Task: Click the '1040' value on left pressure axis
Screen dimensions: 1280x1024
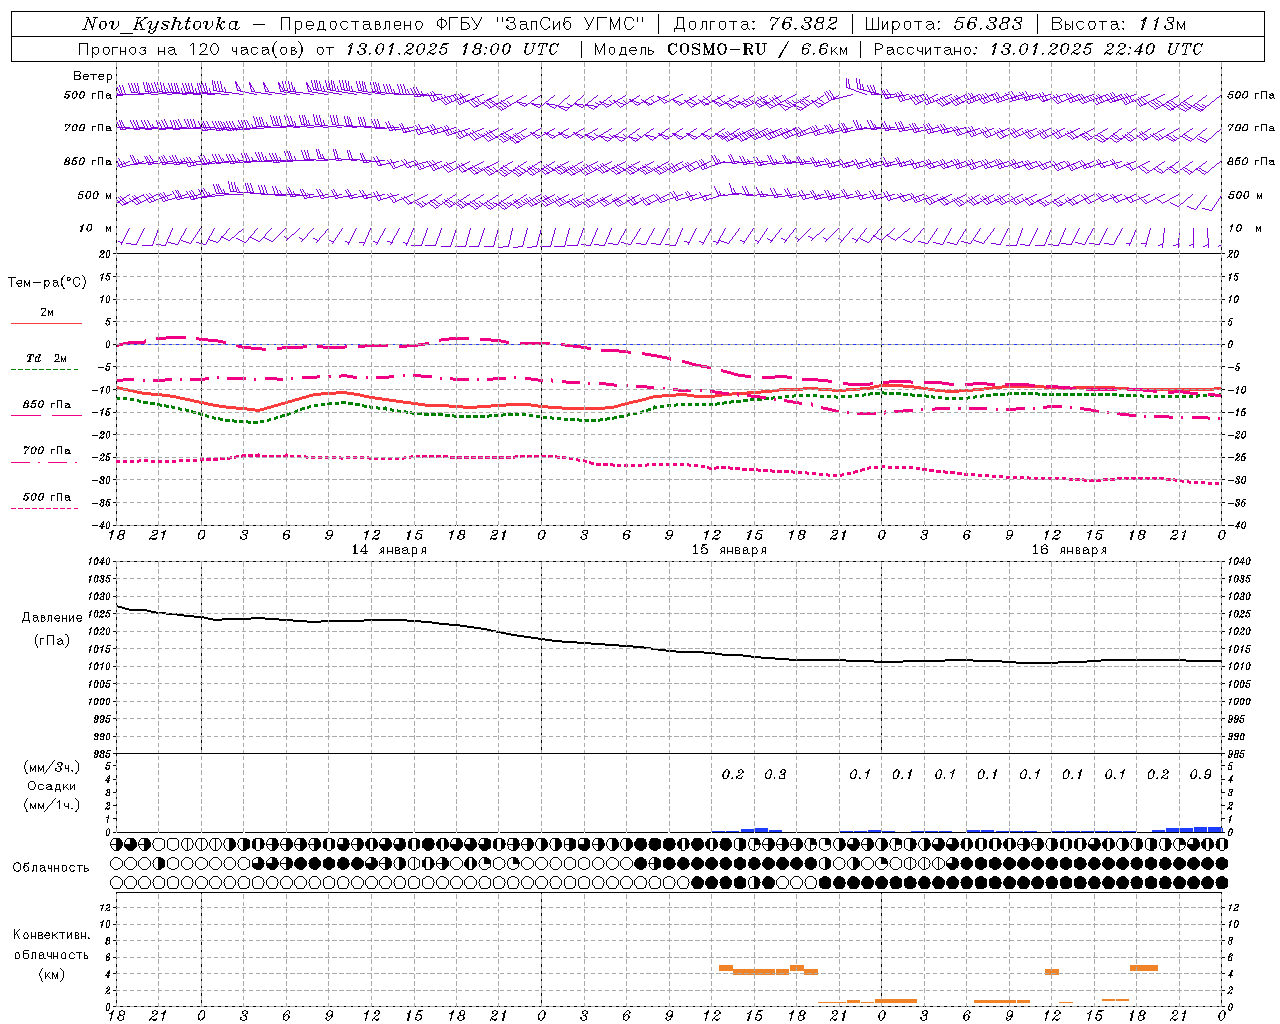Action: pos(97,562)
